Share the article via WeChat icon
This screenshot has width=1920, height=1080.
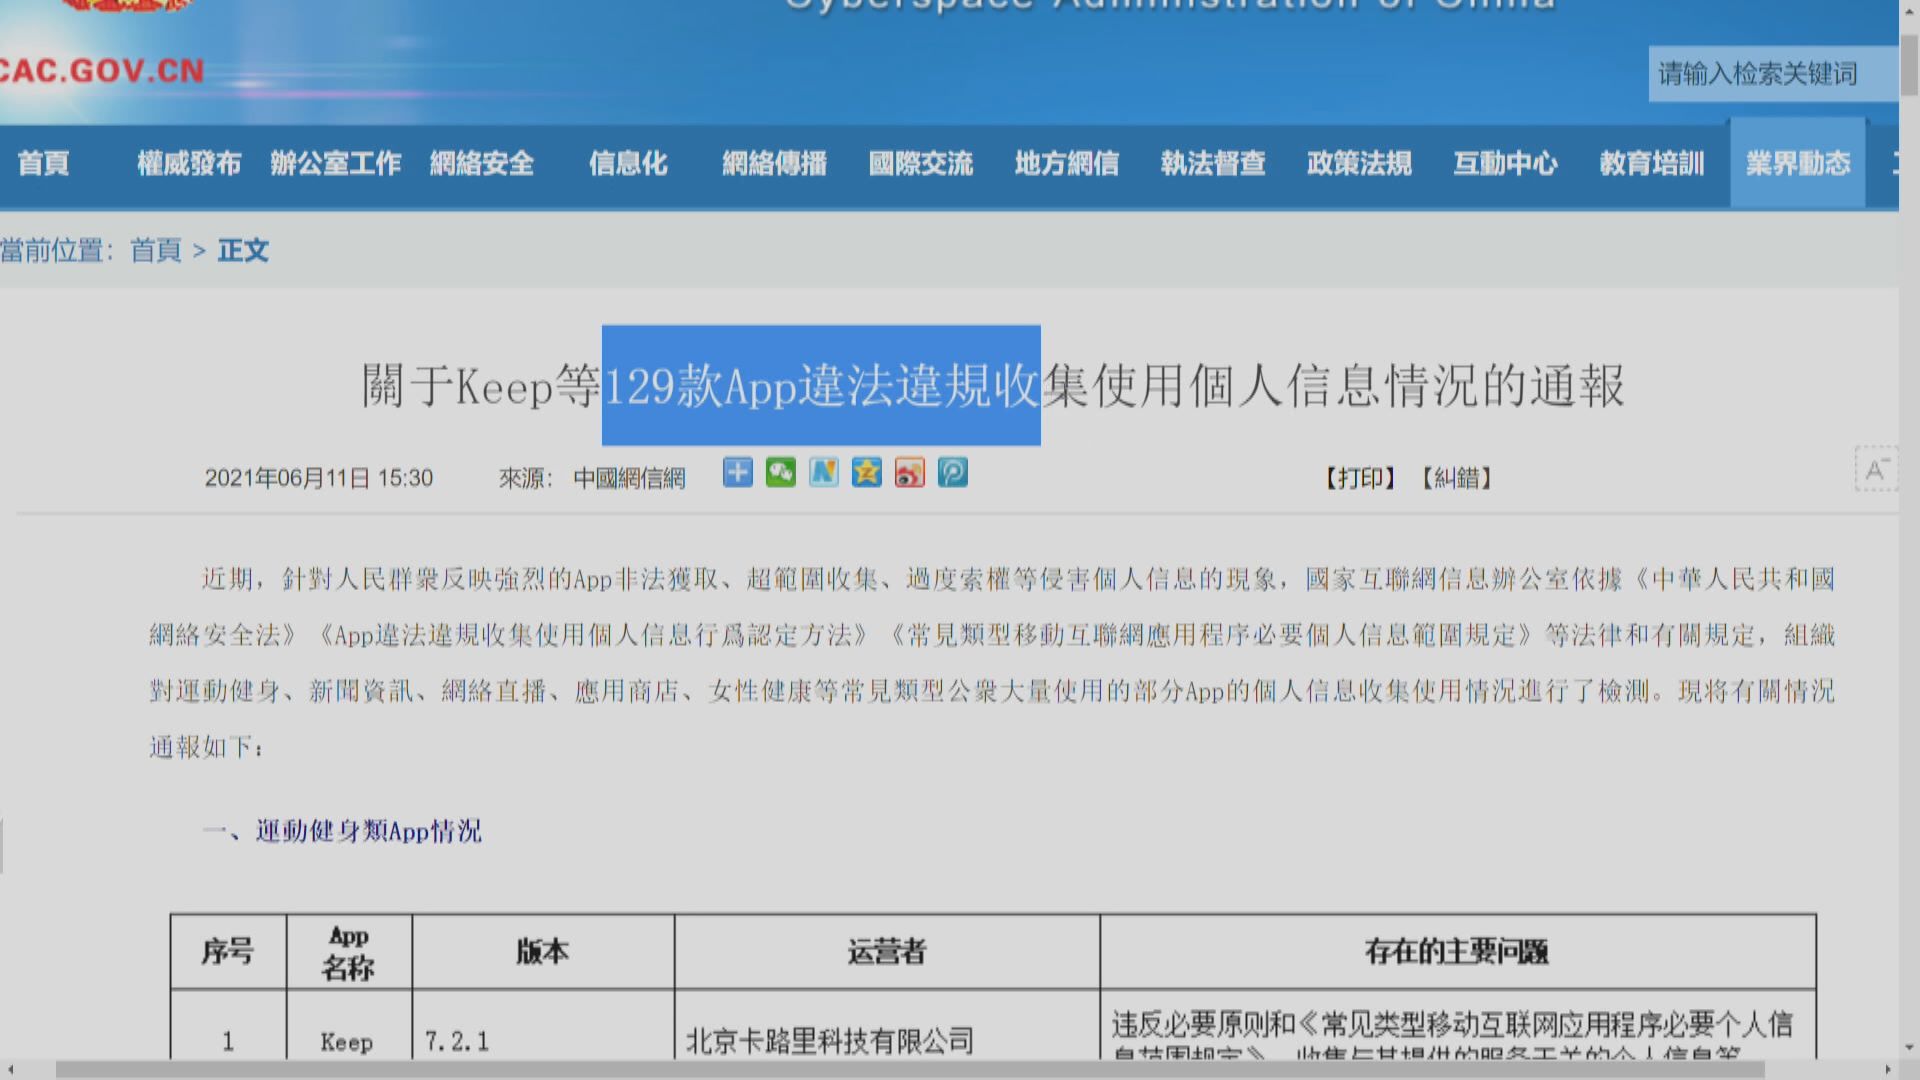click(x=780, y=473)
